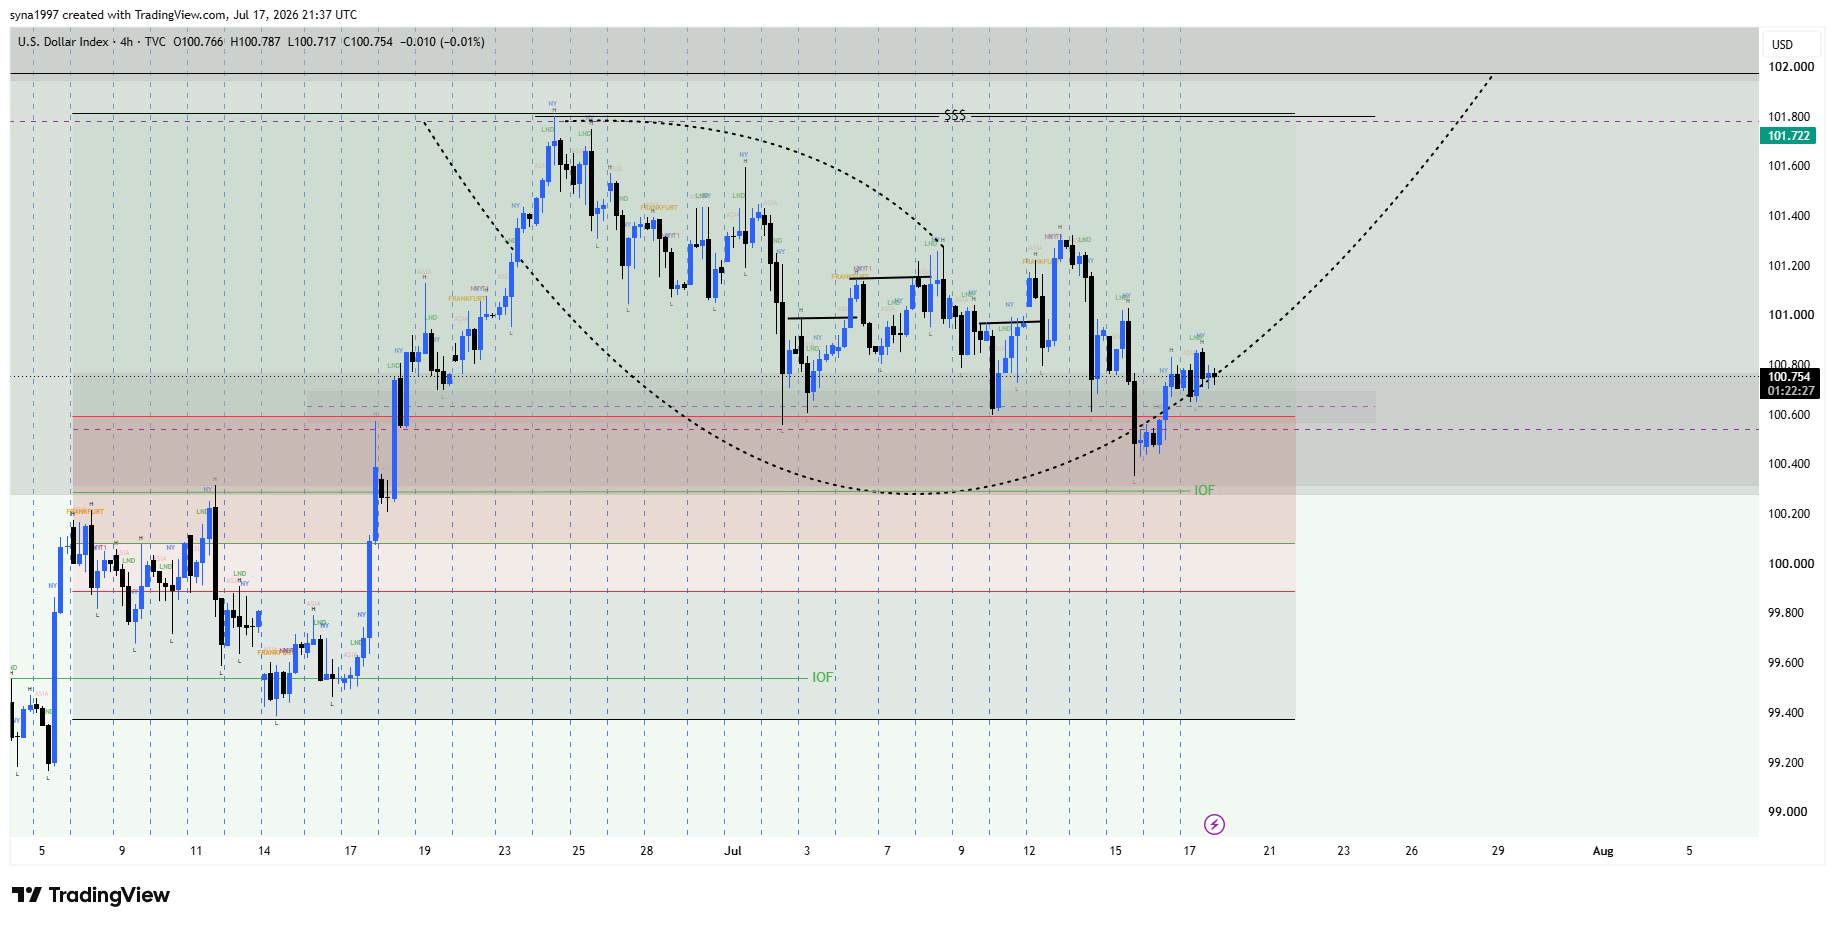Click the 102.000 price axis label
The image size is (1835, 925).
click(1790, 67)
